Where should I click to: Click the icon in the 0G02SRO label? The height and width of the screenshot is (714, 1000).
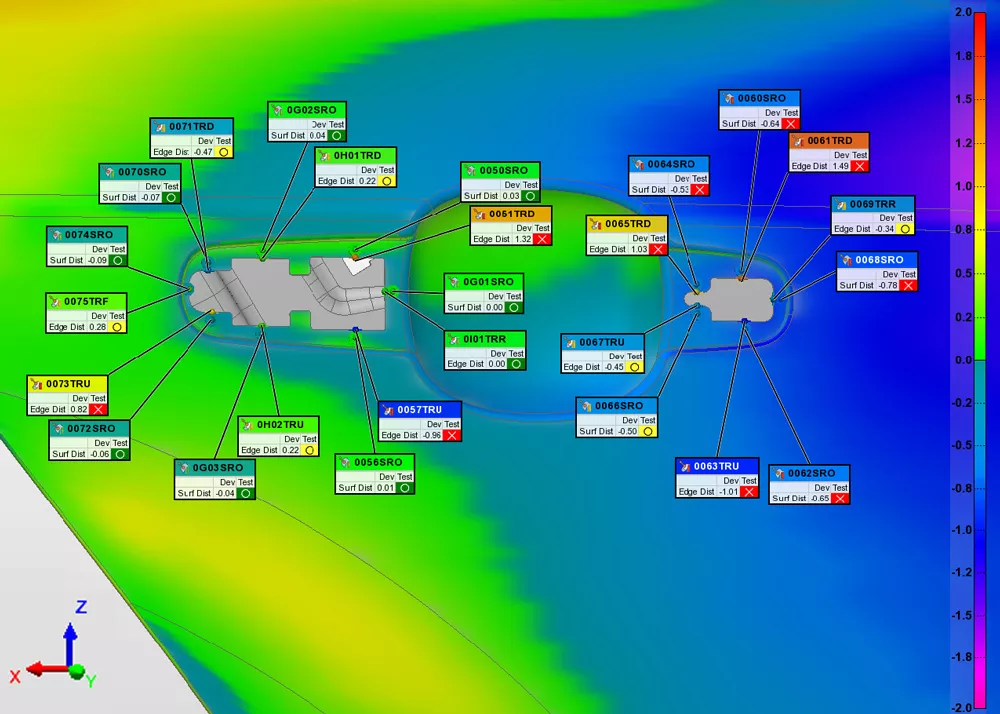coord(277,110)
